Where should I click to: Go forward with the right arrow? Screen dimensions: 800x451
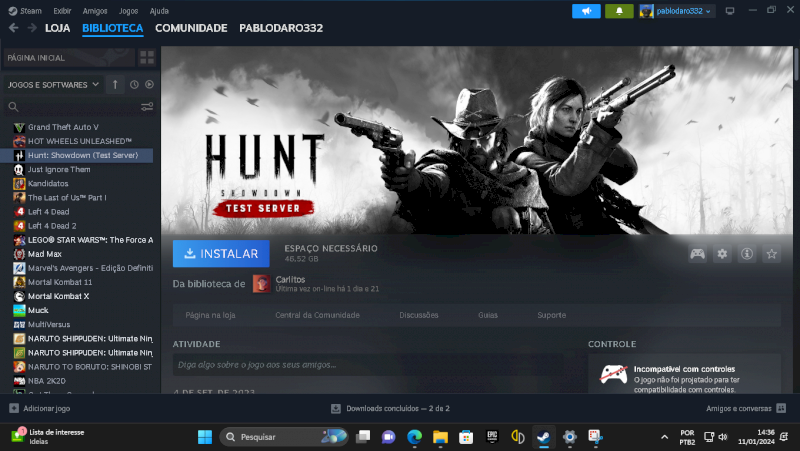click(32, 28)
